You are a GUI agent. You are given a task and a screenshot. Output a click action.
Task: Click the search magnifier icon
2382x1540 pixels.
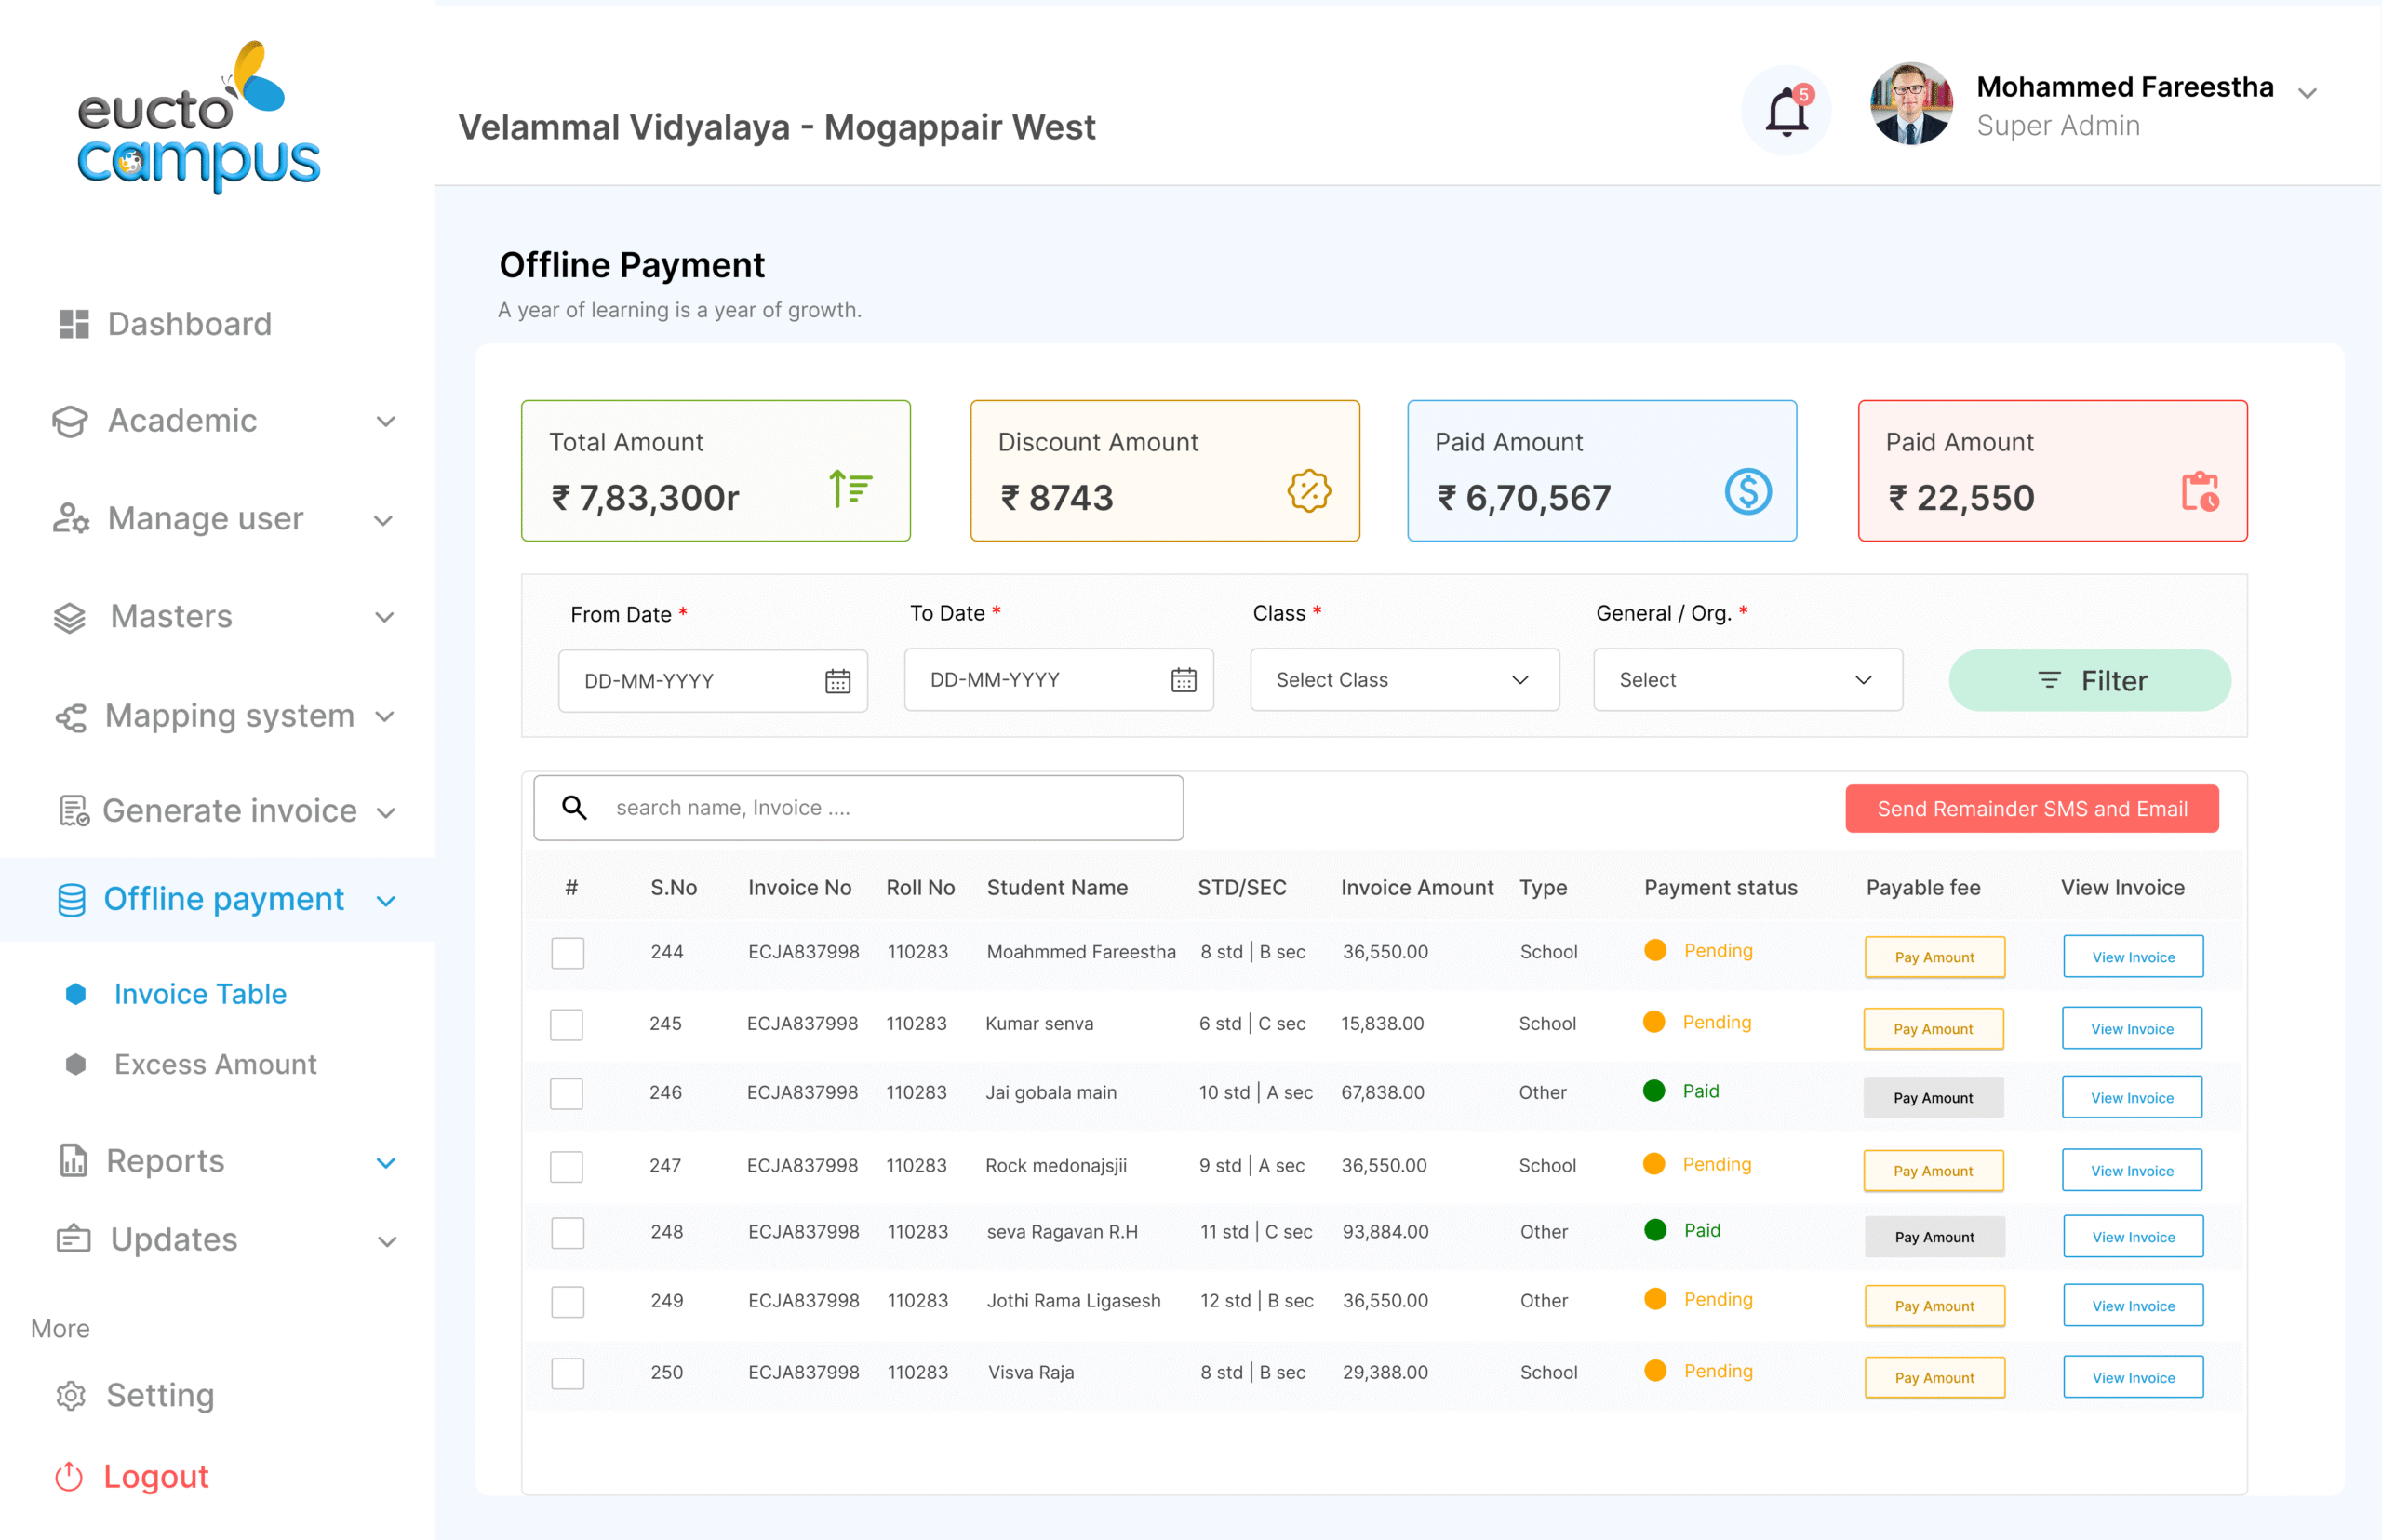click(x=574, y=807)
